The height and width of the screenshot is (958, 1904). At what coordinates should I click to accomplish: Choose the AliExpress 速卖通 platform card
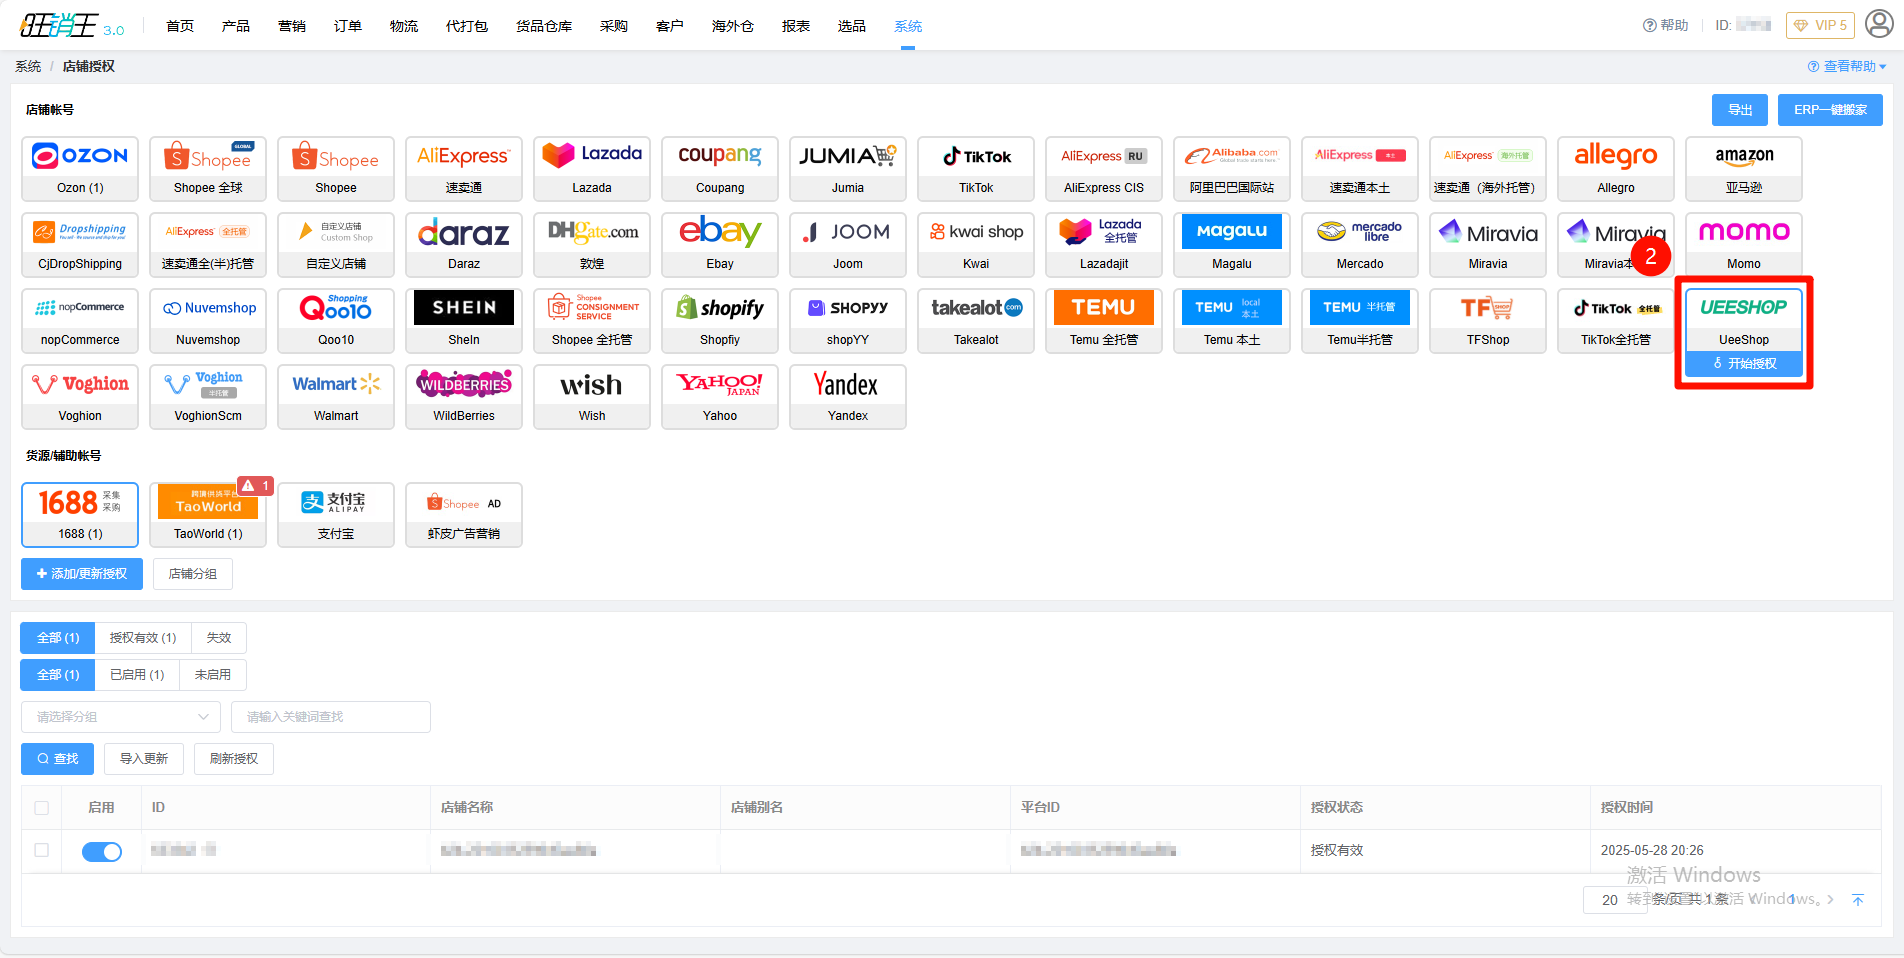pyautogui.click(x=464, y=169)
